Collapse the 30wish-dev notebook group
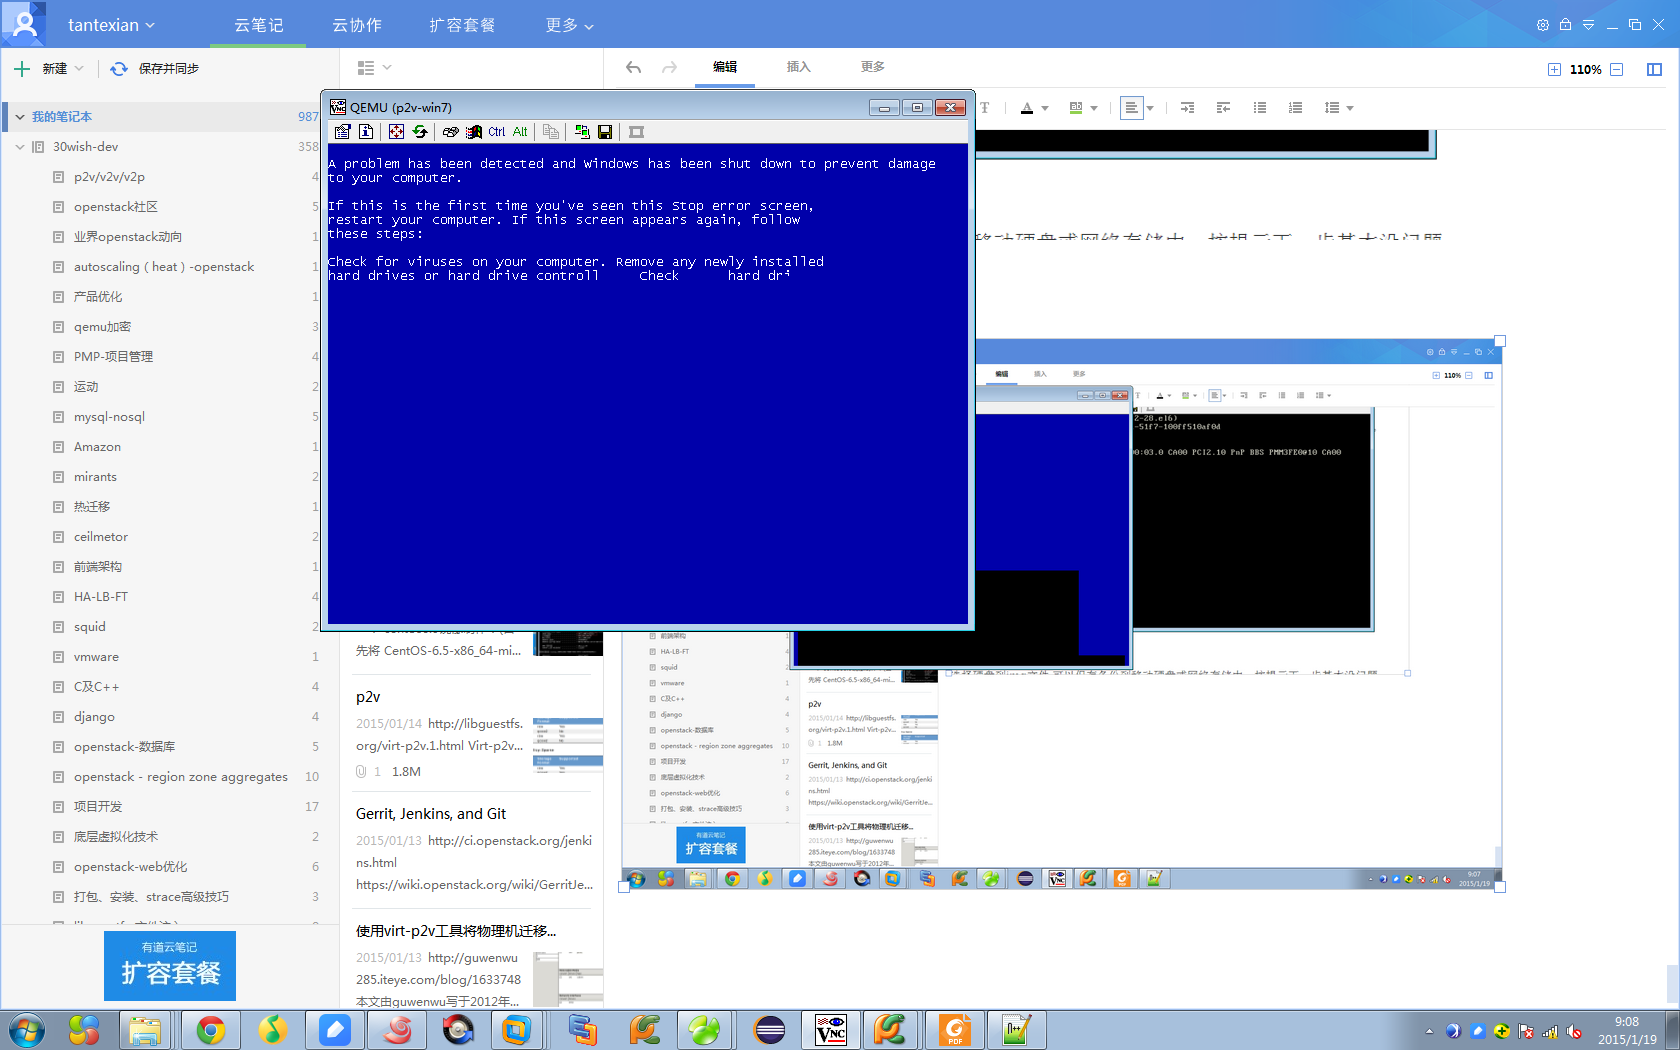Image resolution: width=1680 pixels, height=1050 pixels. coord(19,147)
